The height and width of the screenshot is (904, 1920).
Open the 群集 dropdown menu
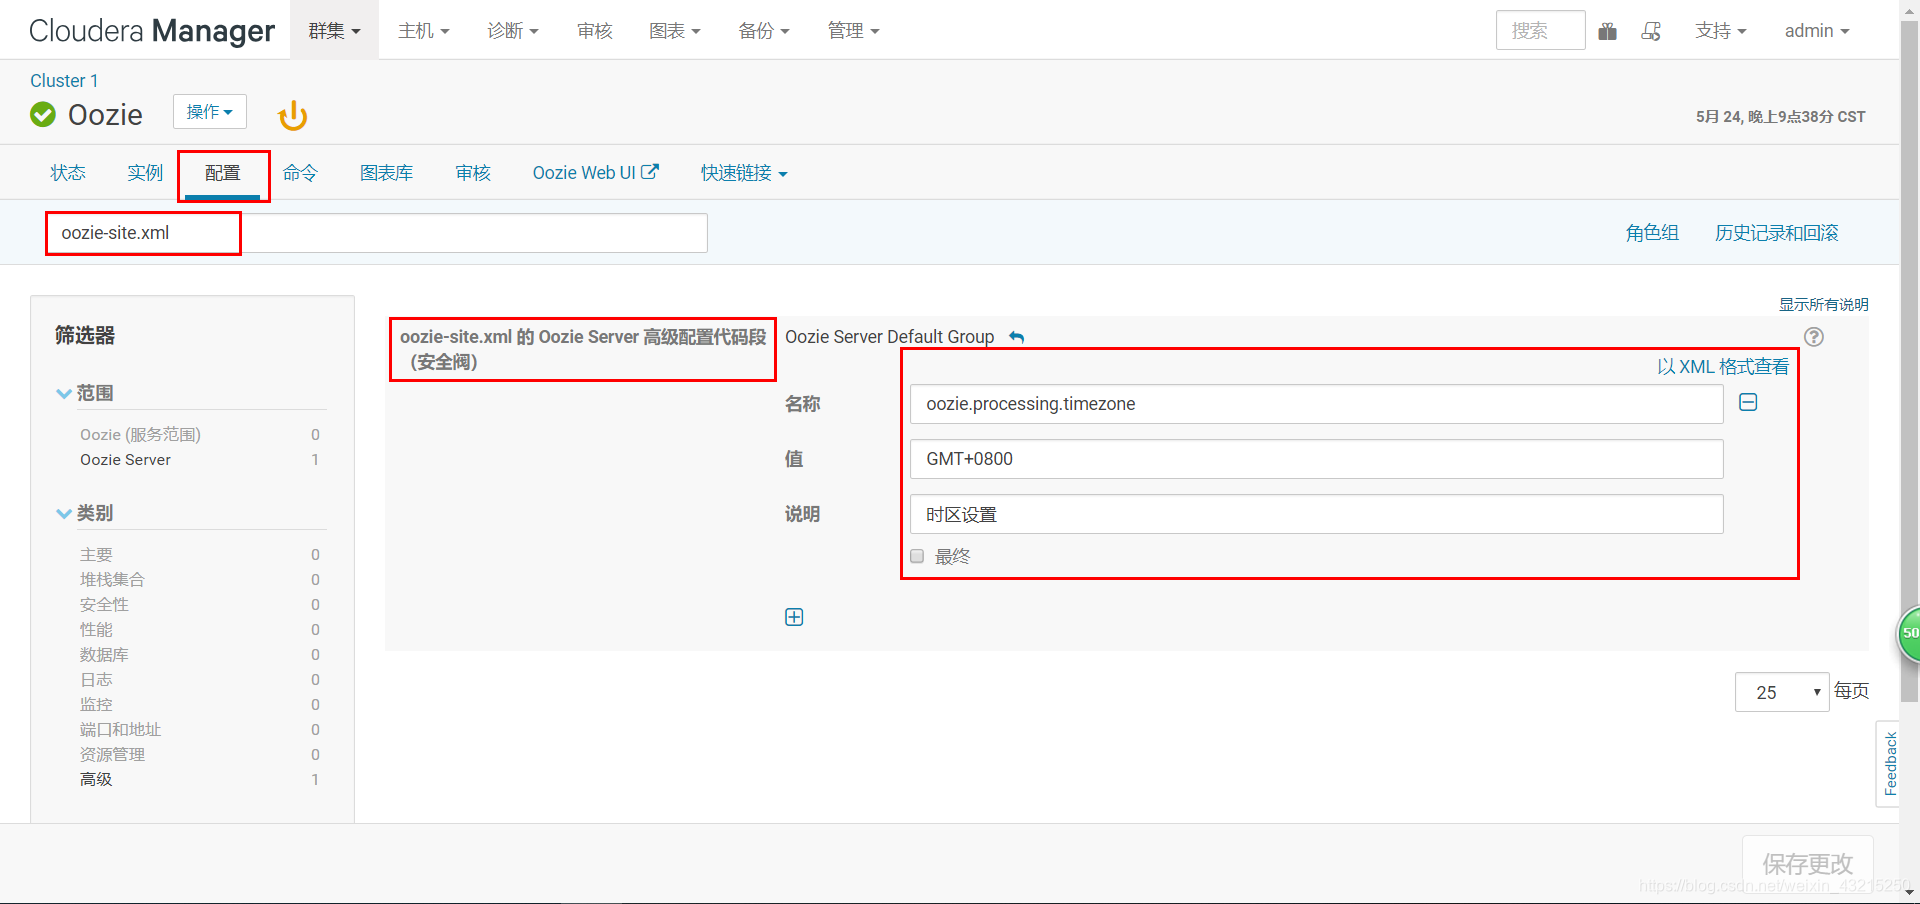tap(334, 31)
